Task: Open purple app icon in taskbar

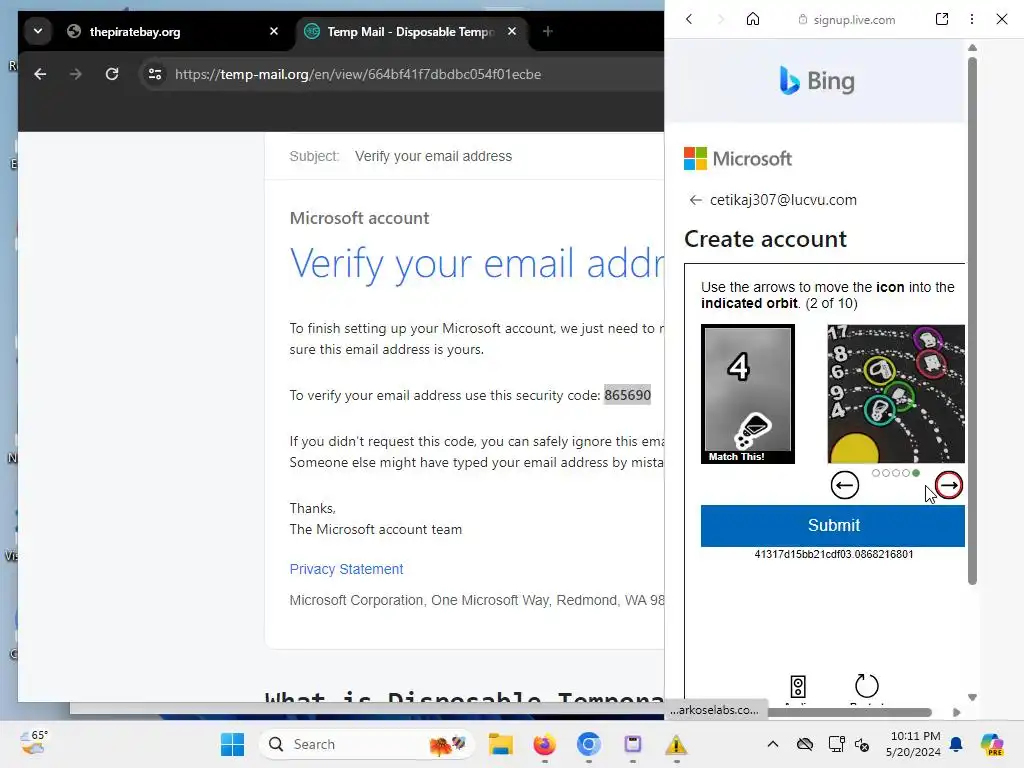Action: click(x=633, y=744)
